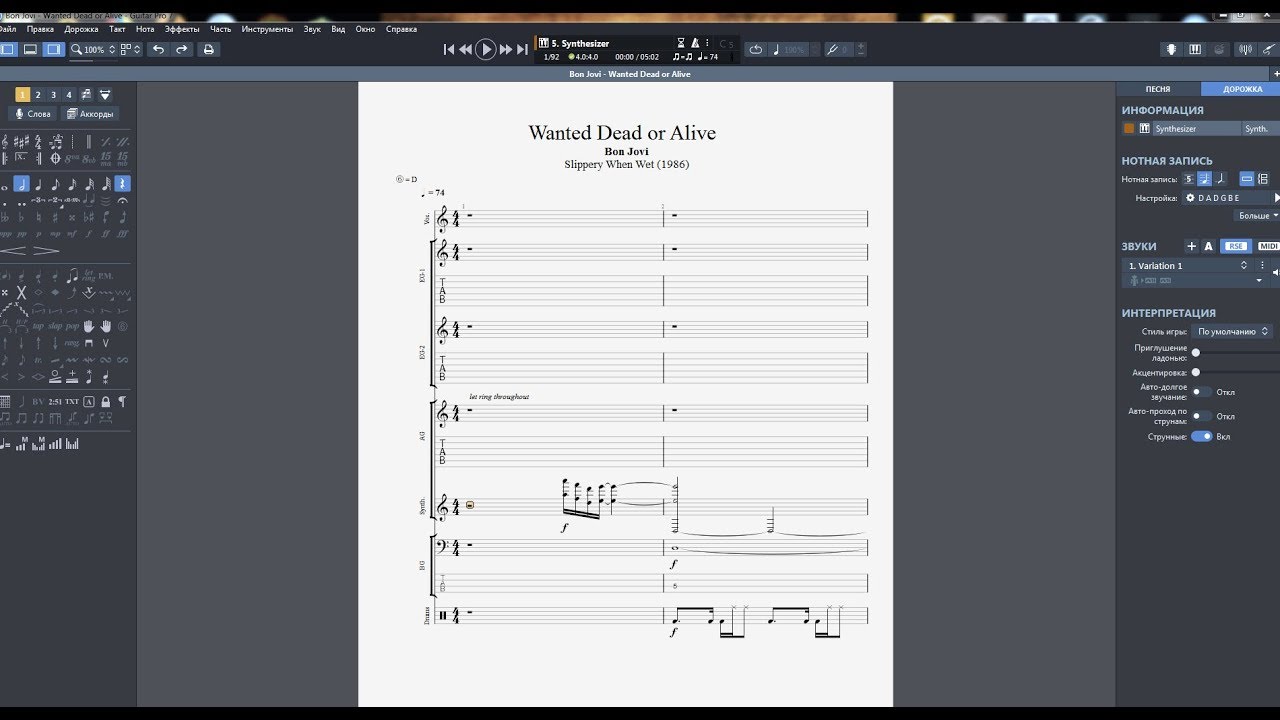Fast forward to the next bar
The width and height of the screenshot is (1280, 720).
(x=506, y=49)
